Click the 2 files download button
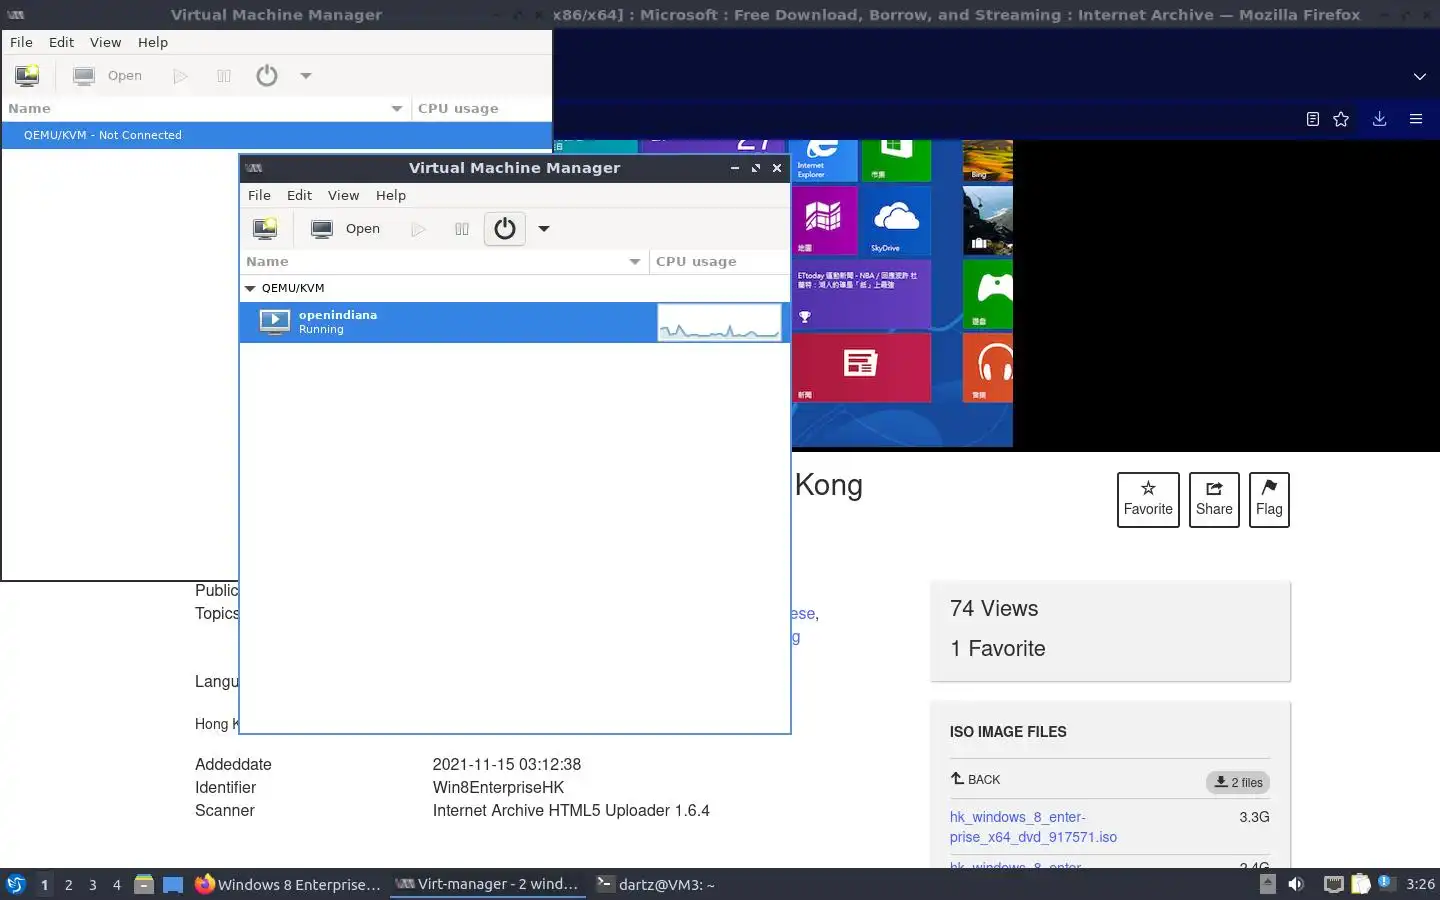This screenshot has width=1440, height=900. [x=1238, y=782]
